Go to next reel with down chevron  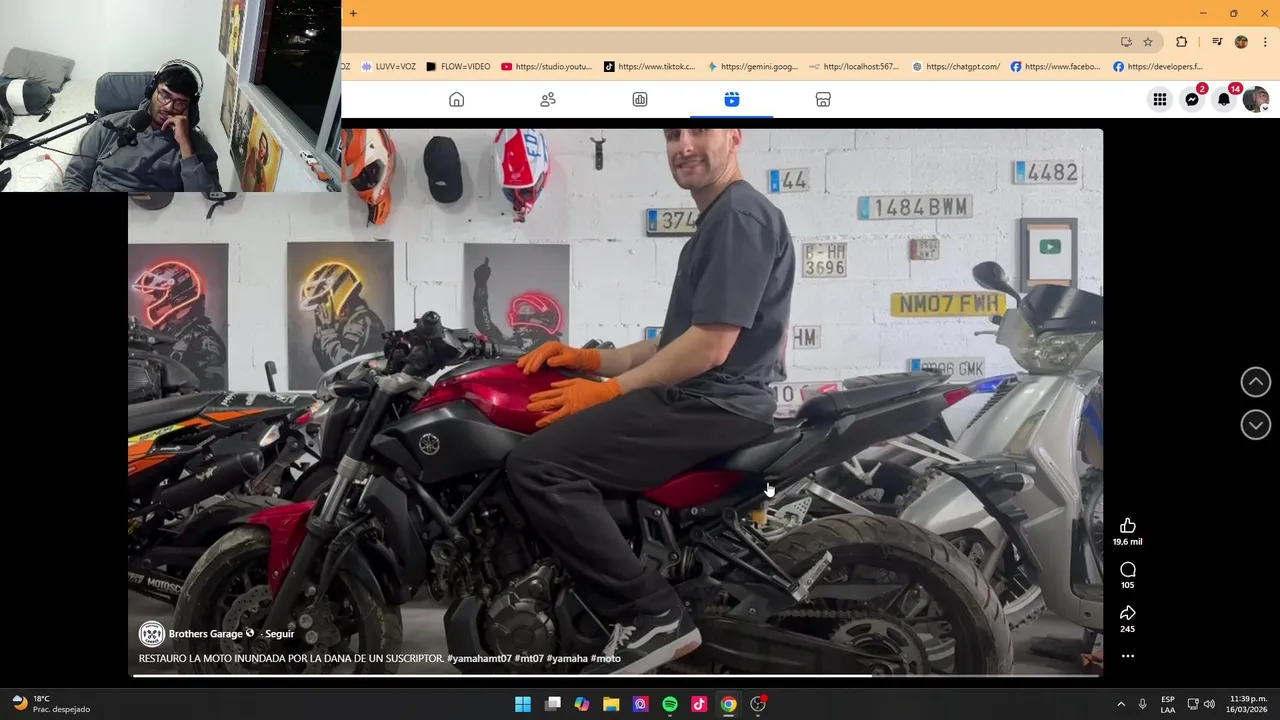1255,425
